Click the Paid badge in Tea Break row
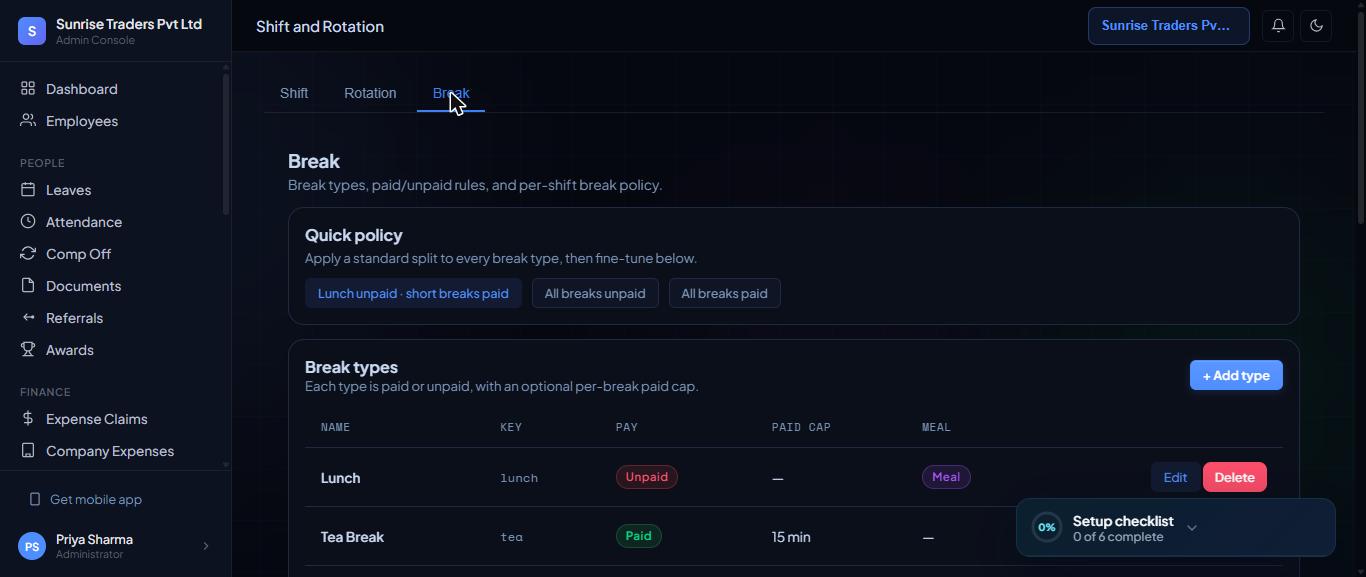Image resolution: width=1366 pixels, height=577 pixels. pyautogui.click(x=638, y=536)
